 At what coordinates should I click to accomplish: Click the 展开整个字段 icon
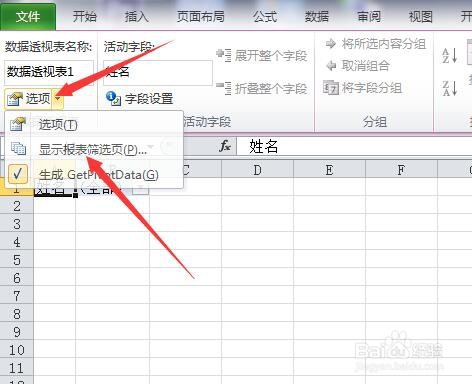point(223,55)
